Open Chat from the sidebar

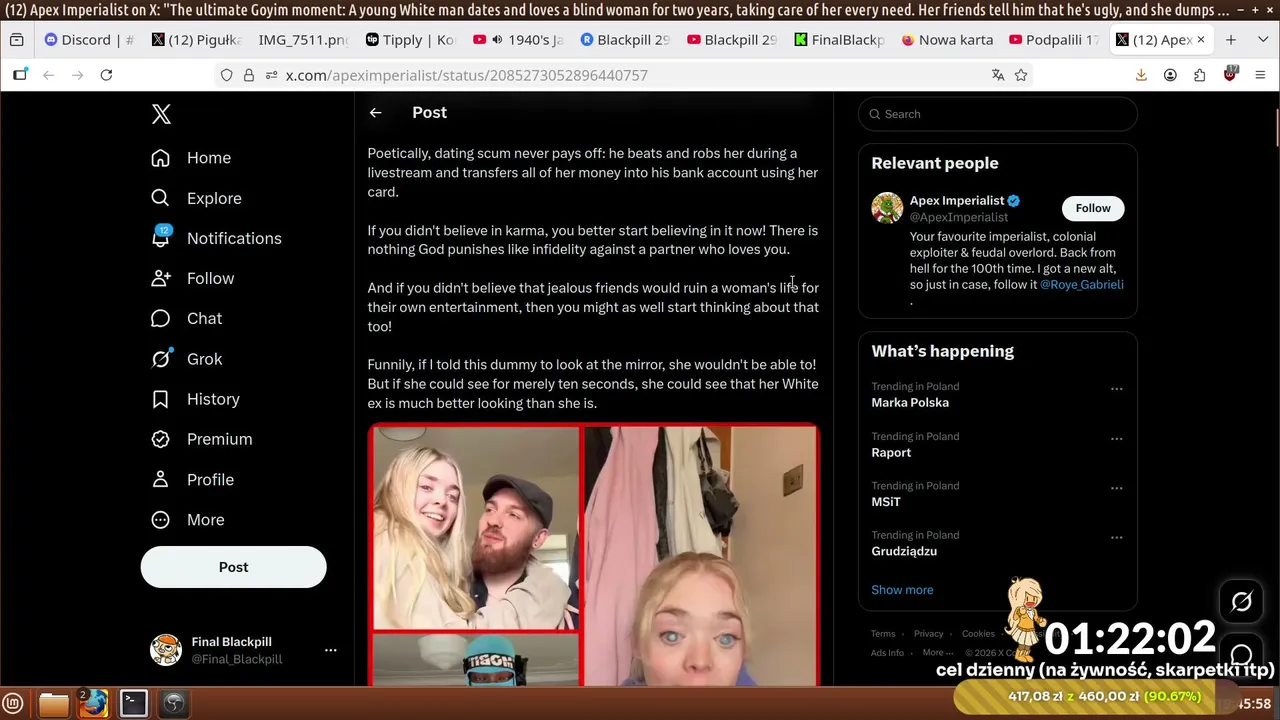[186, 318]
